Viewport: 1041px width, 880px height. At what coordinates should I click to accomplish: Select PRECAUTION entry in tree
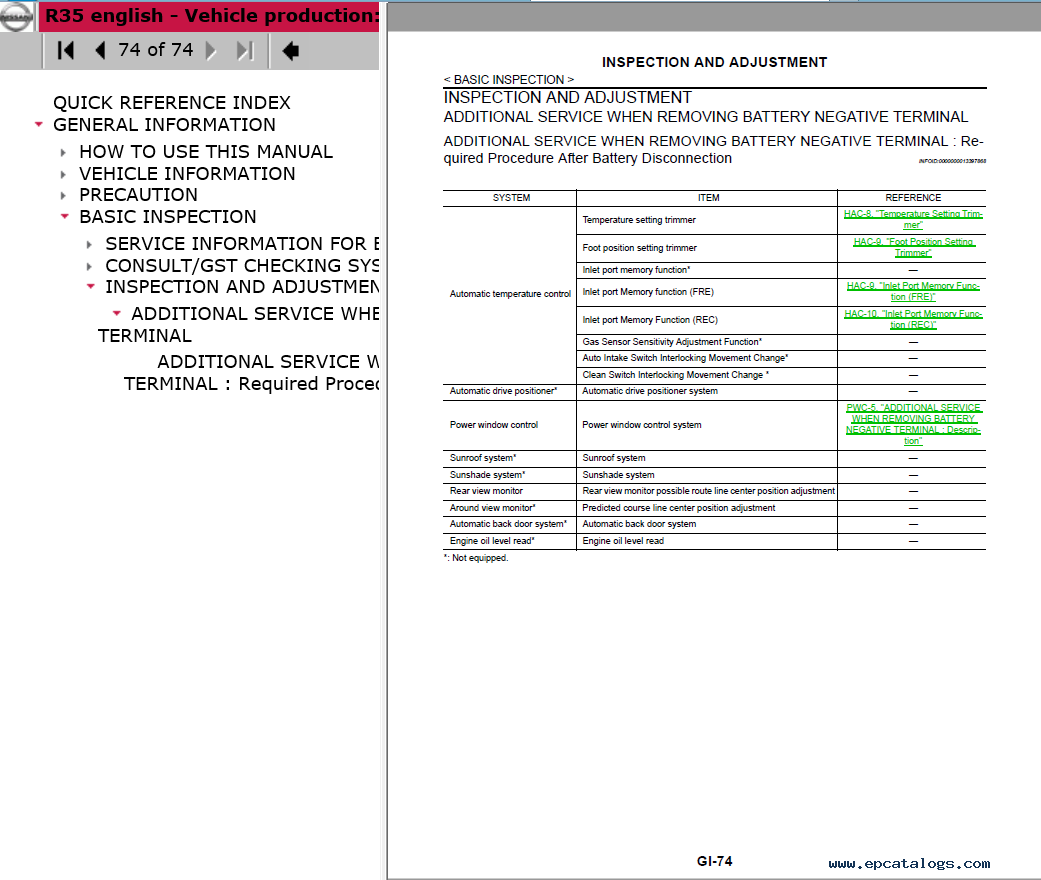point(138,195)
